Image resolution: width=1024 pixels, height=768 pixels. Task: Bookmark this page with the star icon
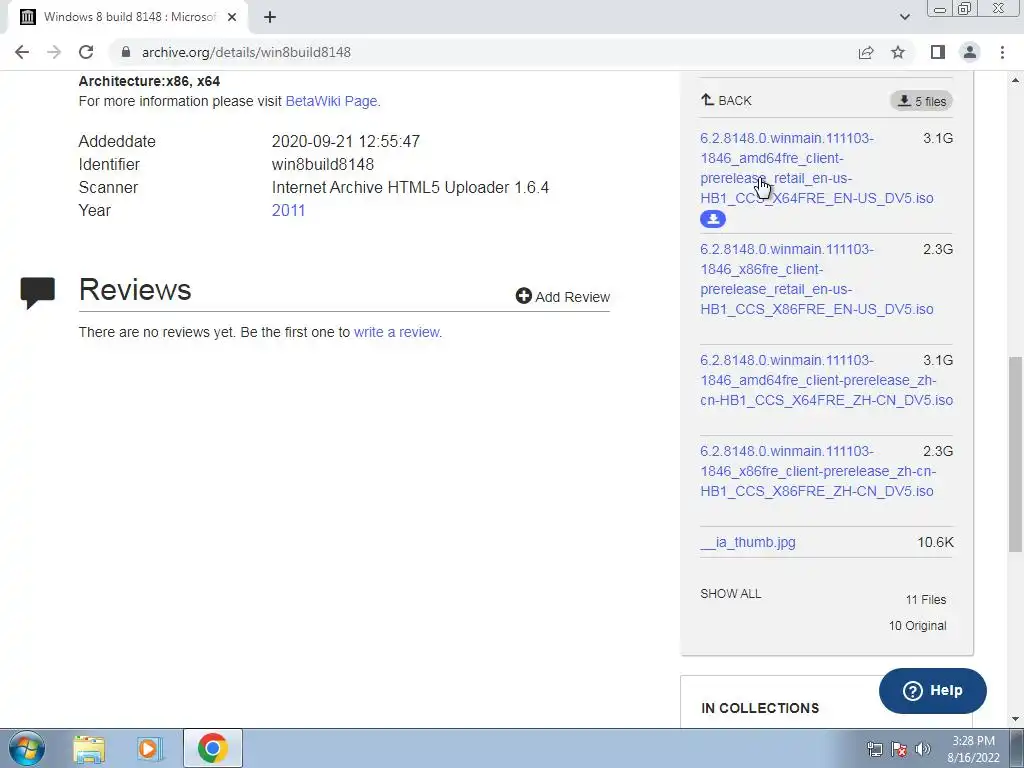click(898, 52)
